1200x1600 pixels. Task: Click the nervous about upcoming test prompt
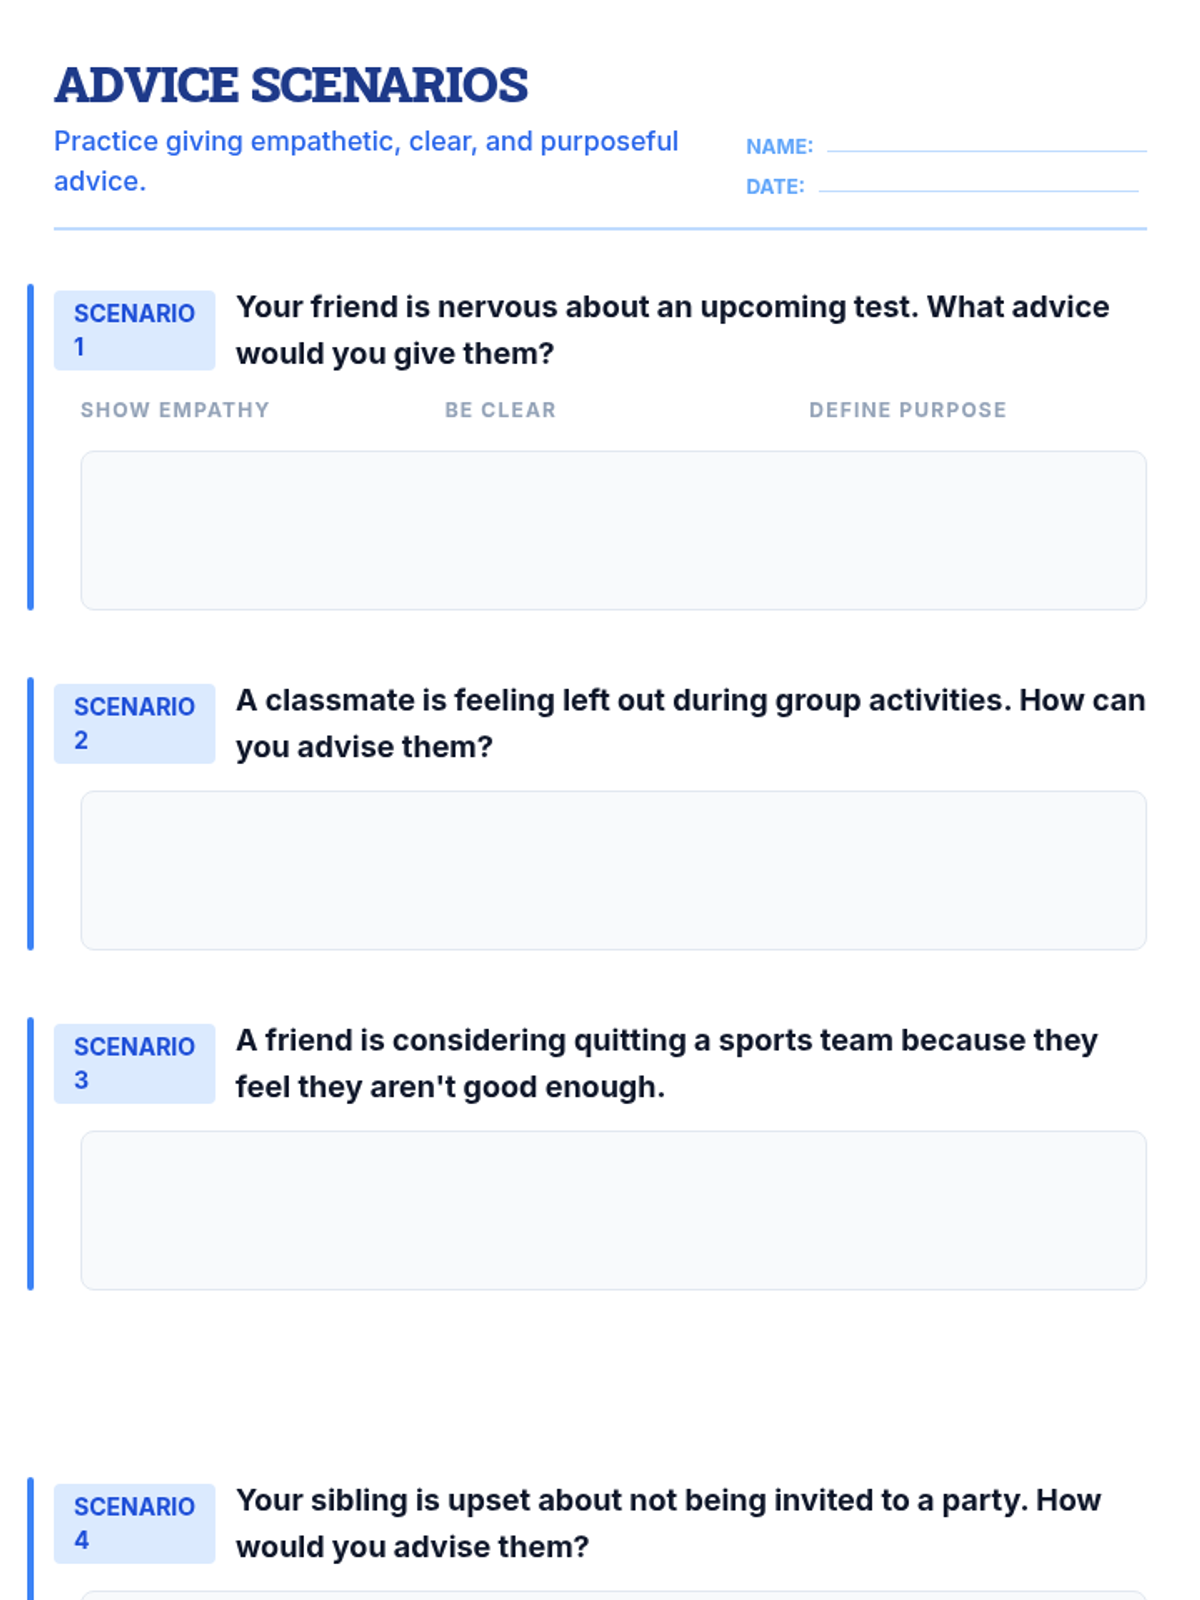click(x=672, y=330)
